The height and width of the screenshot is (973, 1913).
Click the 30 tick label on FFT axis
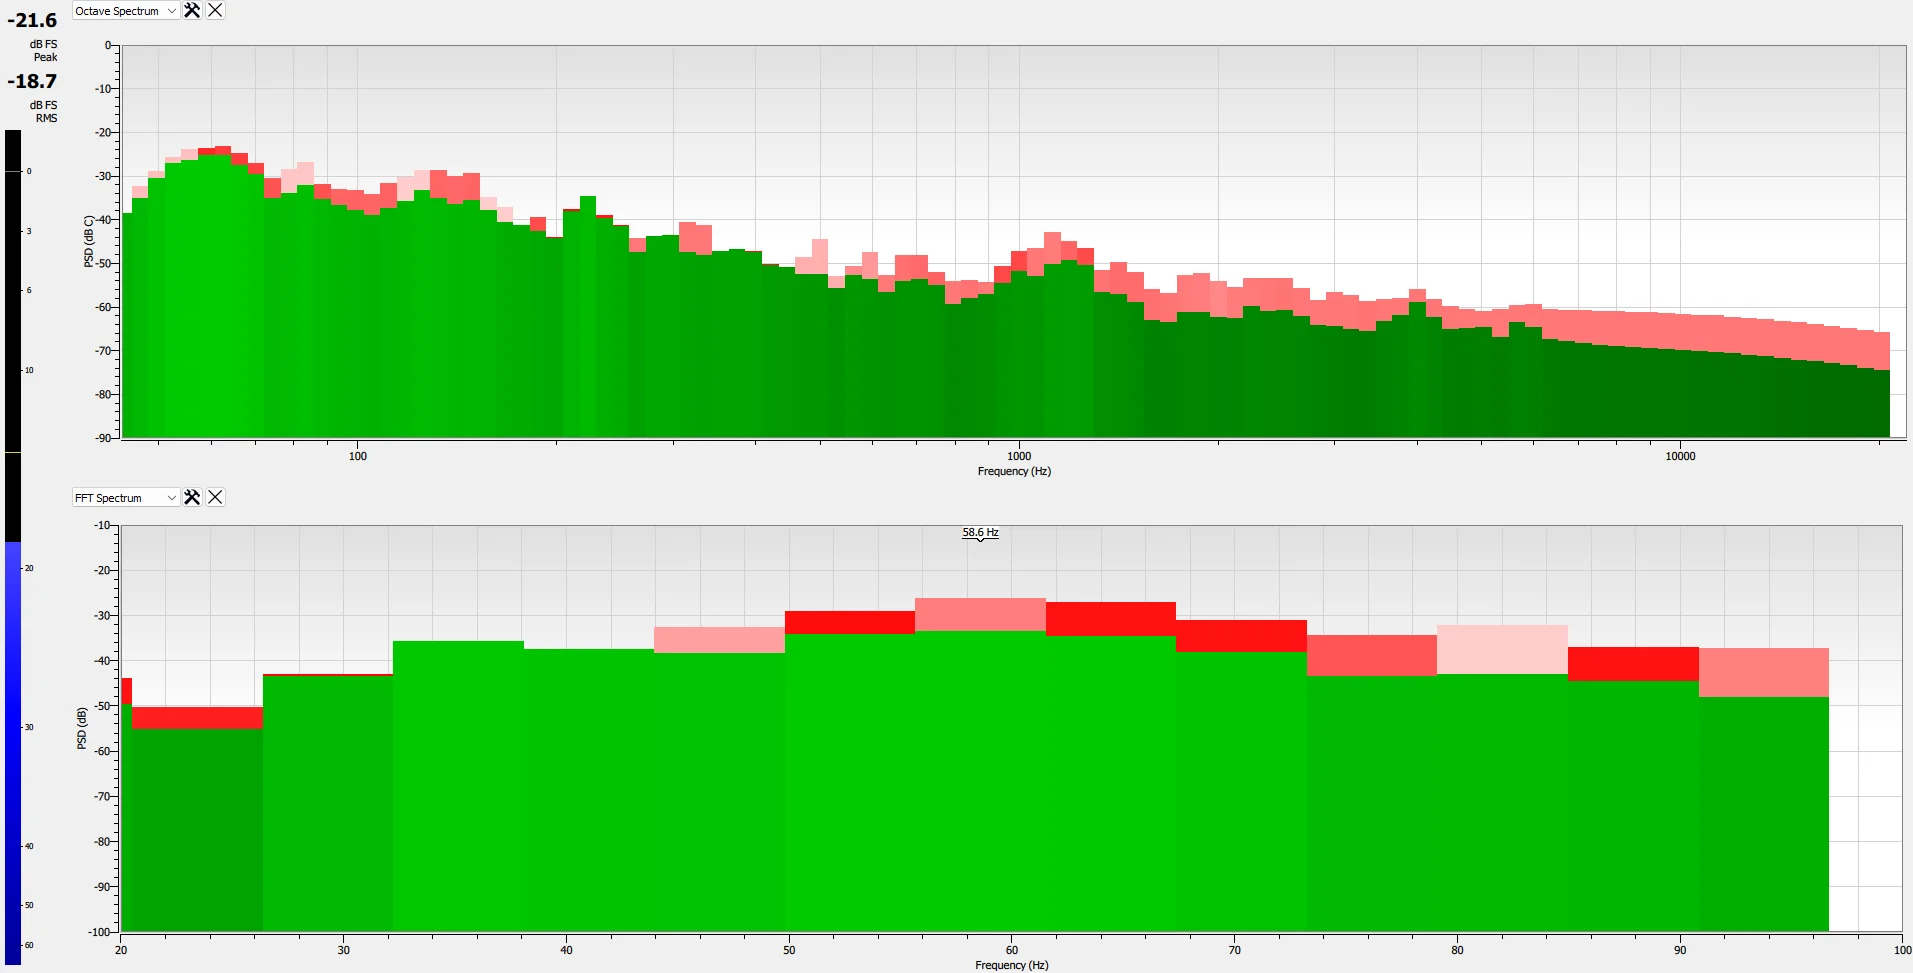[x=344, y=950]
